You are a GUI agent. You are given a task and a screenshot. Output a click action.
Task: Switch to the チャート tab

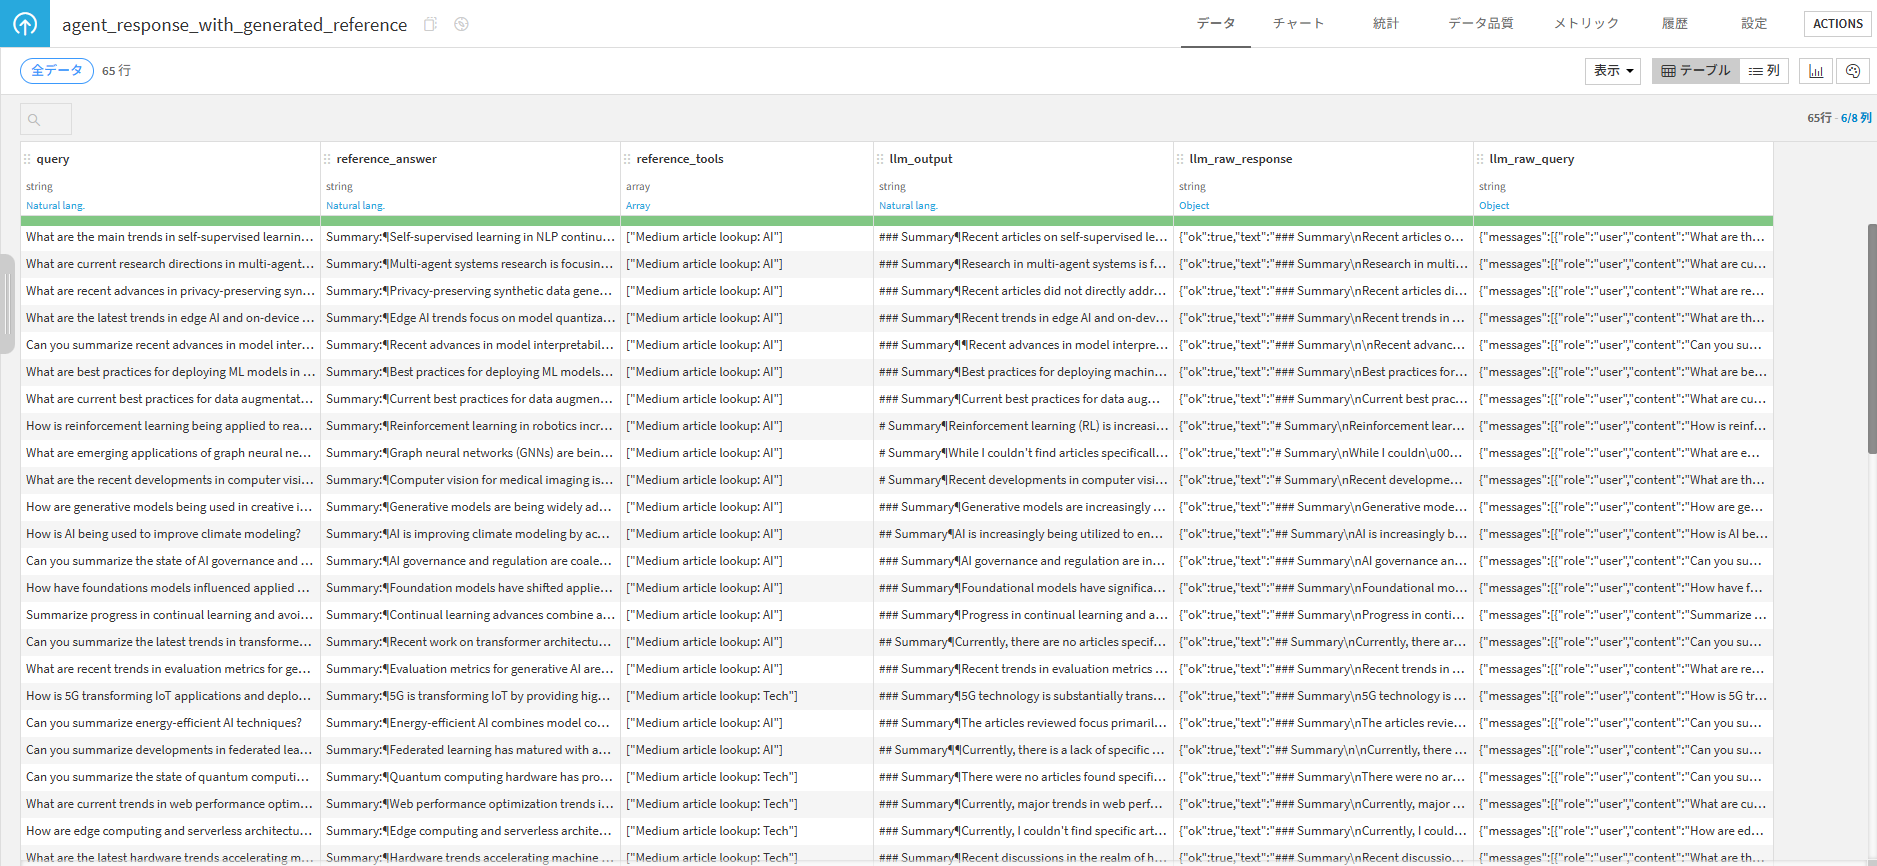tap(1298, 23)
